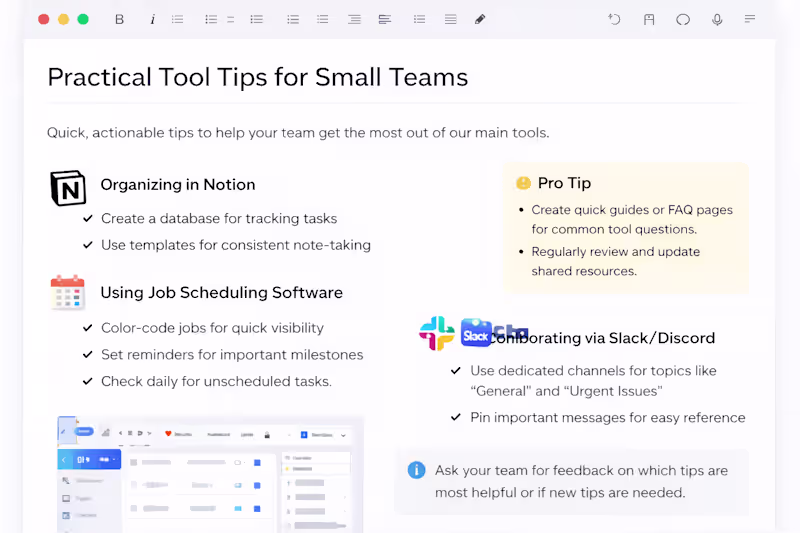
Task: Click the checkmark beside Use dedicated channels
Action: 456,370
